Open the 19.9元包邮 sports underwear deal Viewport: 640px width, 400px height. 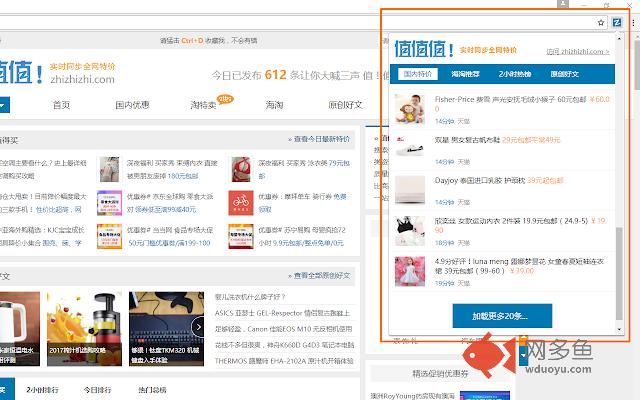511,221
